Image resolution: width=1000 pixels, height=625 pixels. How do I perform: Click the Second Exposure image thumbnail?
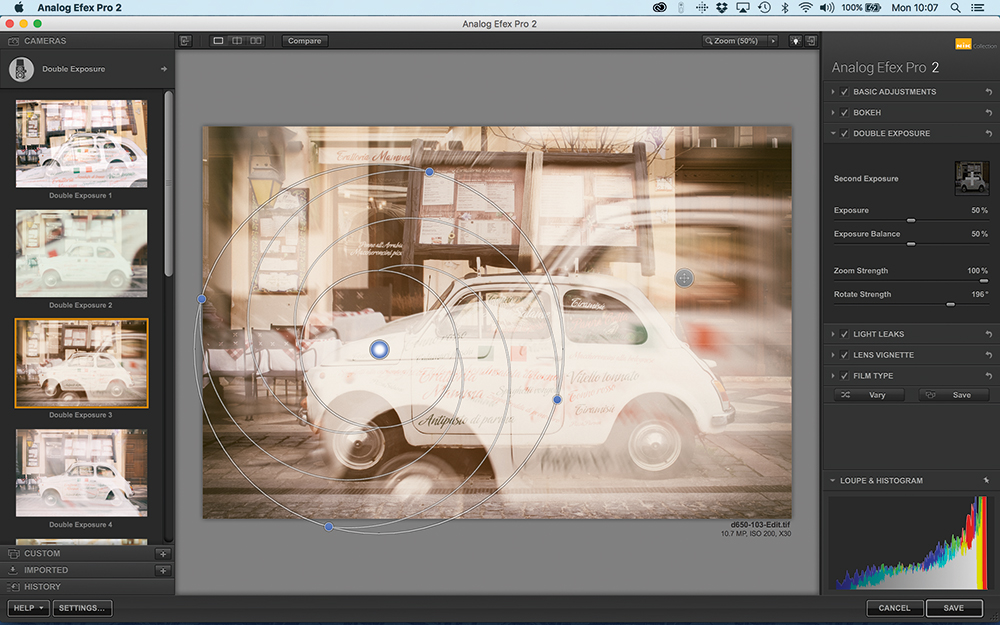pyautogui.click(x=971, y=178)
